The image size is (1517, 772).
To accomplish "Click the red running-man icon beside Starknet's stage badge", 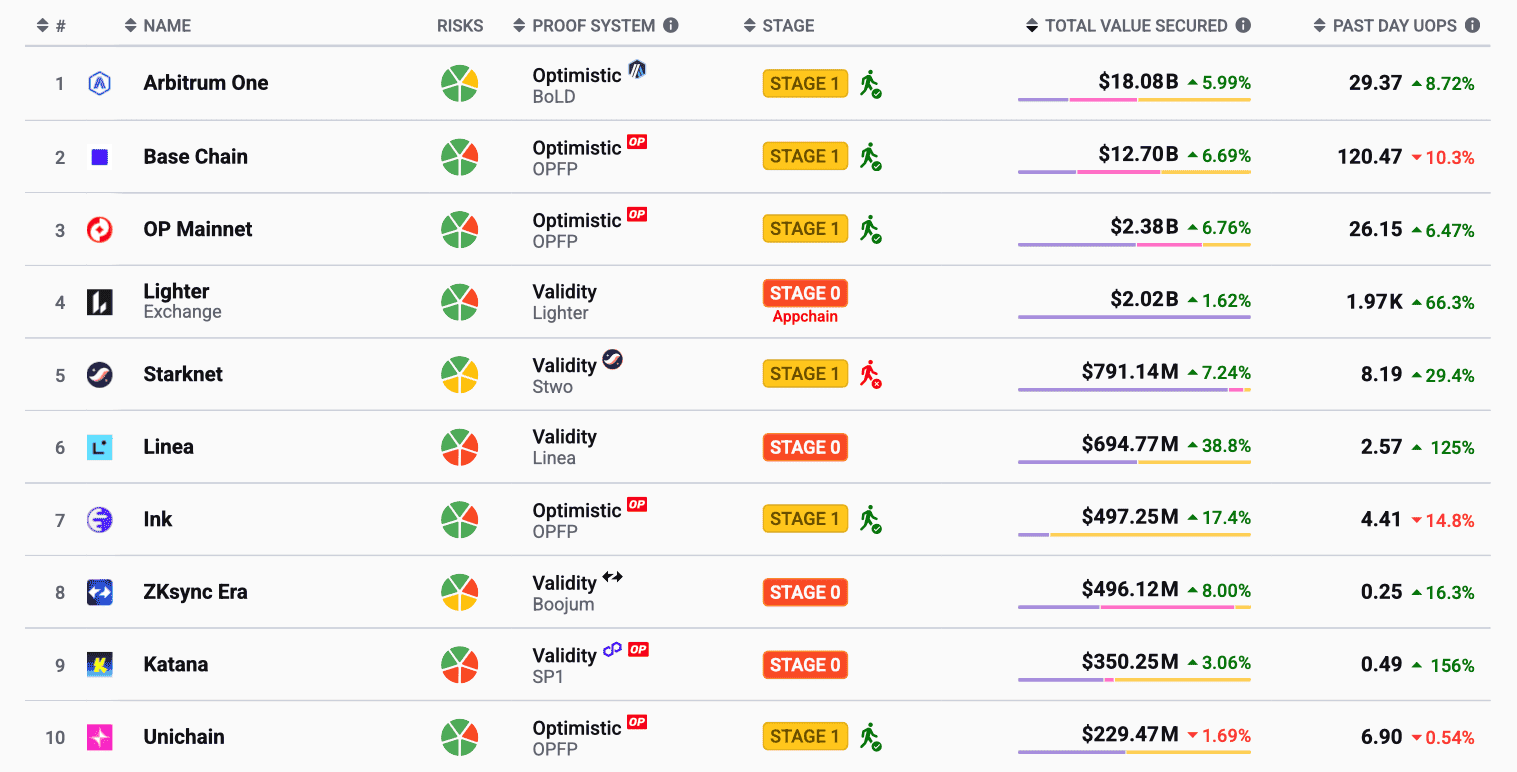I will point(869,375).
